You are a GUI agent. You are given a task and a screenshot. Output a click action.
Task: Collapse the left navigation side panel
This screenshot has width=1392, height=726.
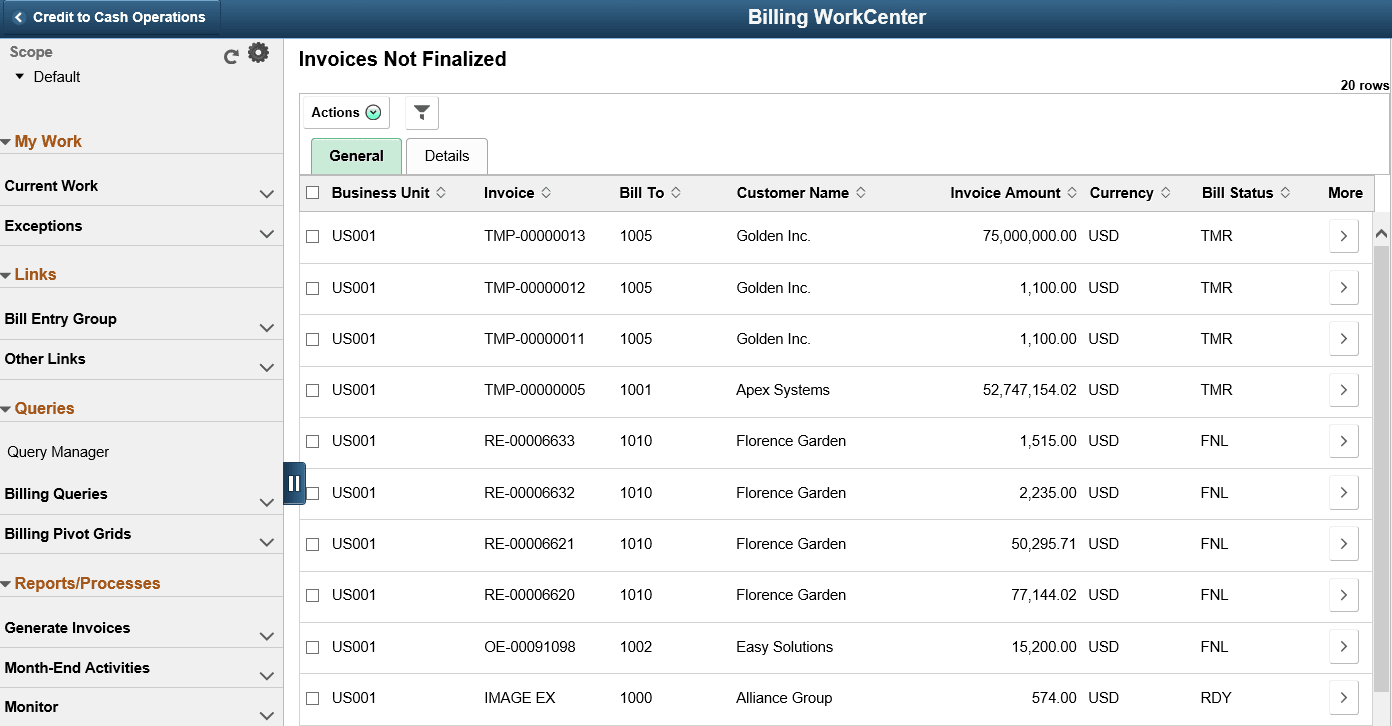295,483
